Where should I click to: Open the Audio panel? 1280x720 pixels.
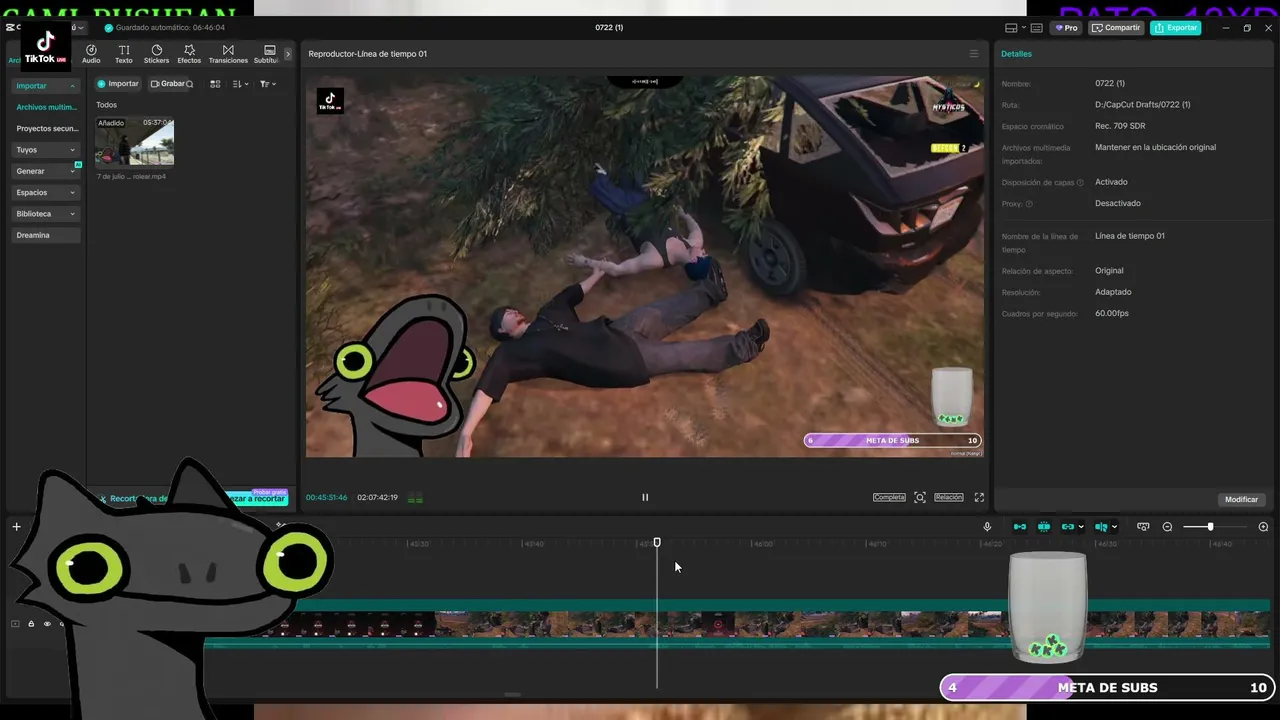coord(91,54)
